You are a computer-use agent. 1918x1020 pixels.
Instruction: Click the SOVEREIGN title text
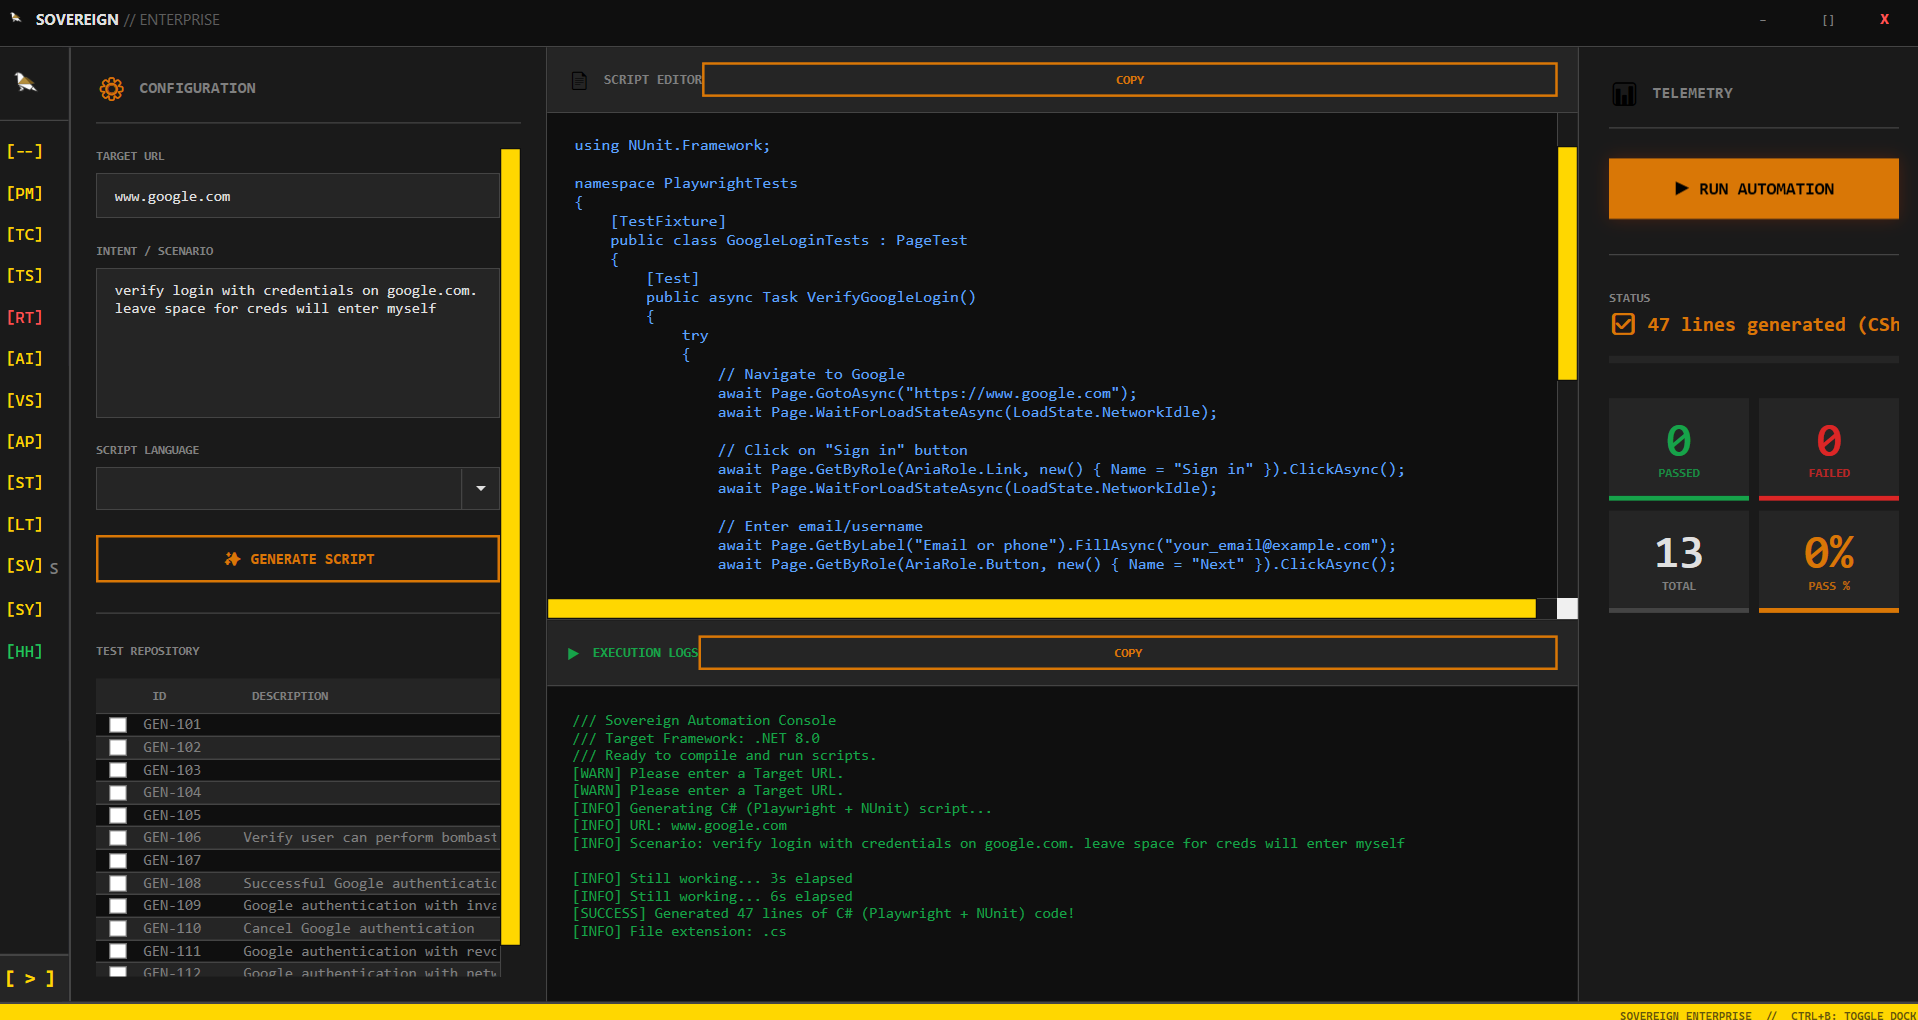point(77,20)
